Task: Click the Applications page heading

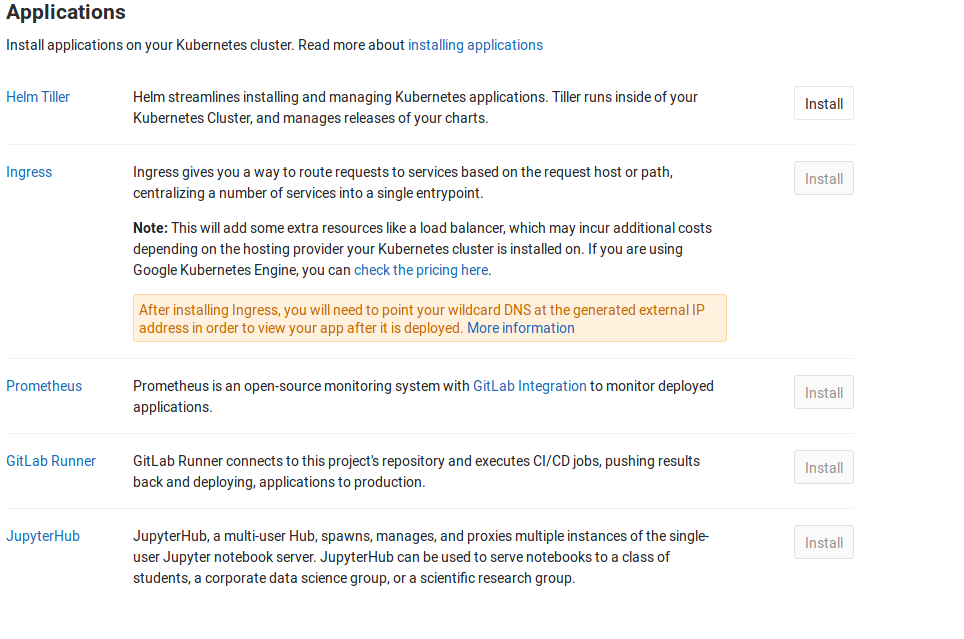Action: click(65, 13)
